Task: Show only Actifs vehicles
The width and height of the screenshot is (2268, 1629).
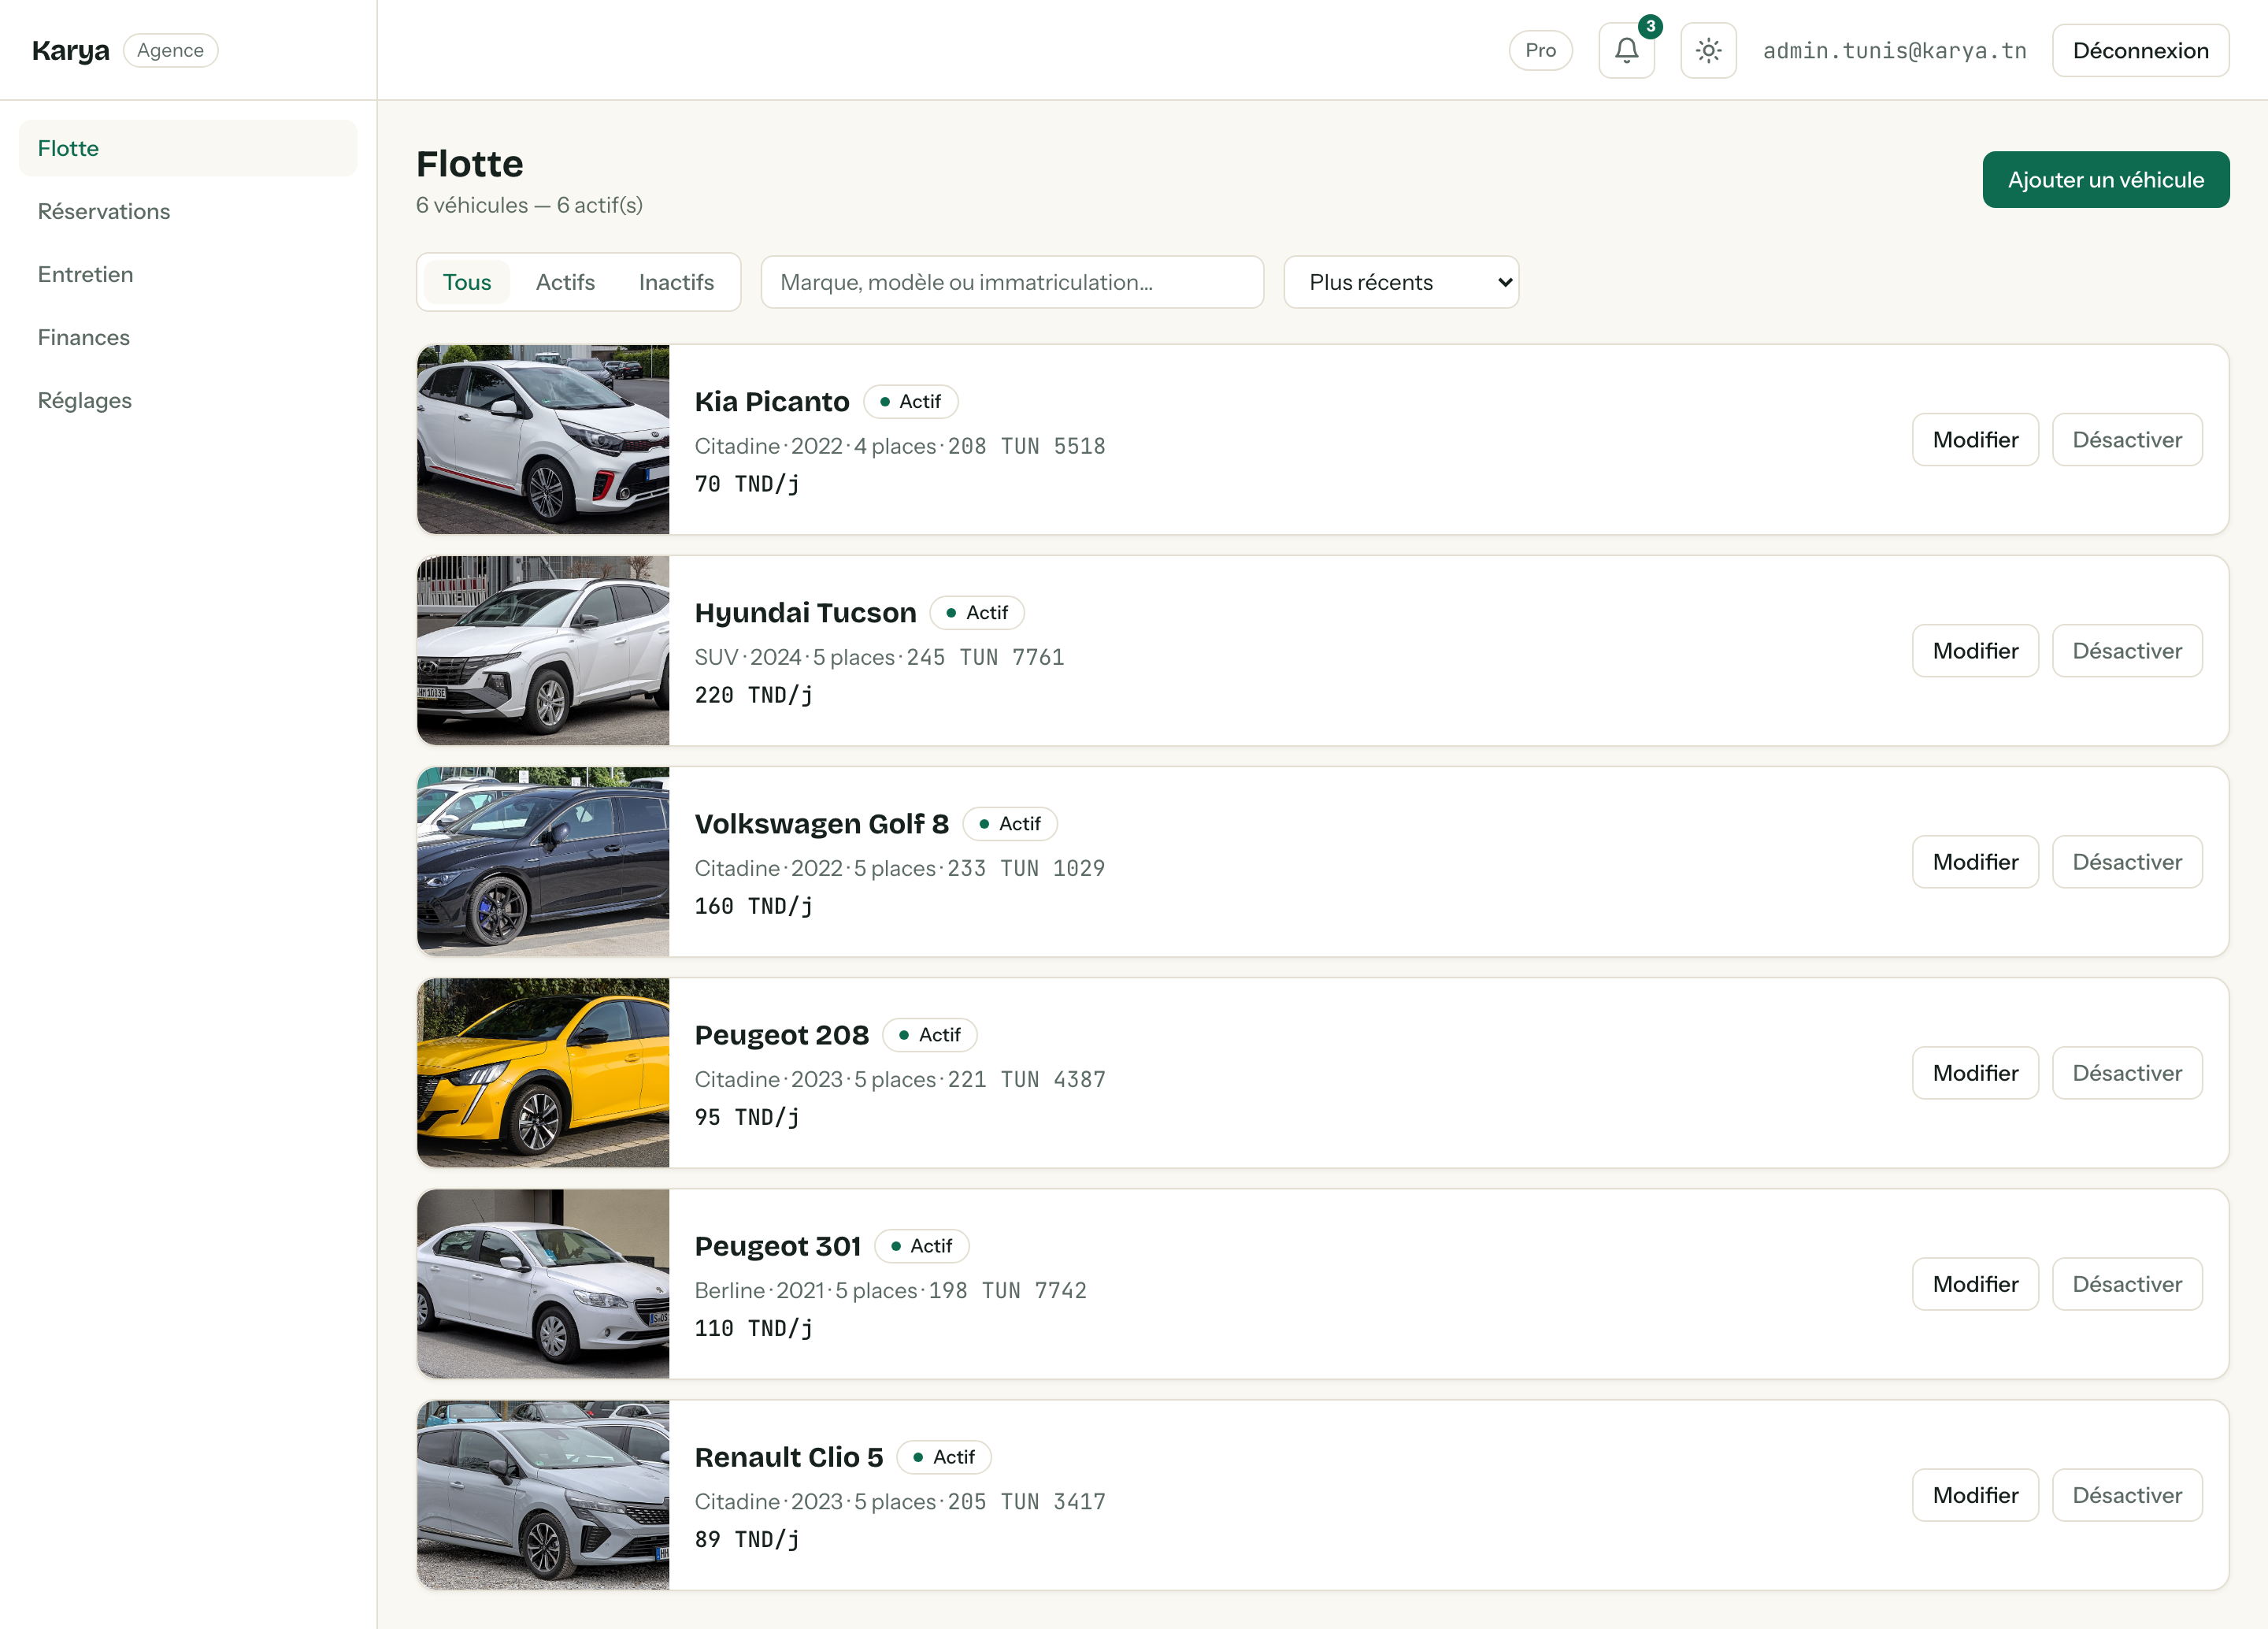Action: tap(565, 282)
